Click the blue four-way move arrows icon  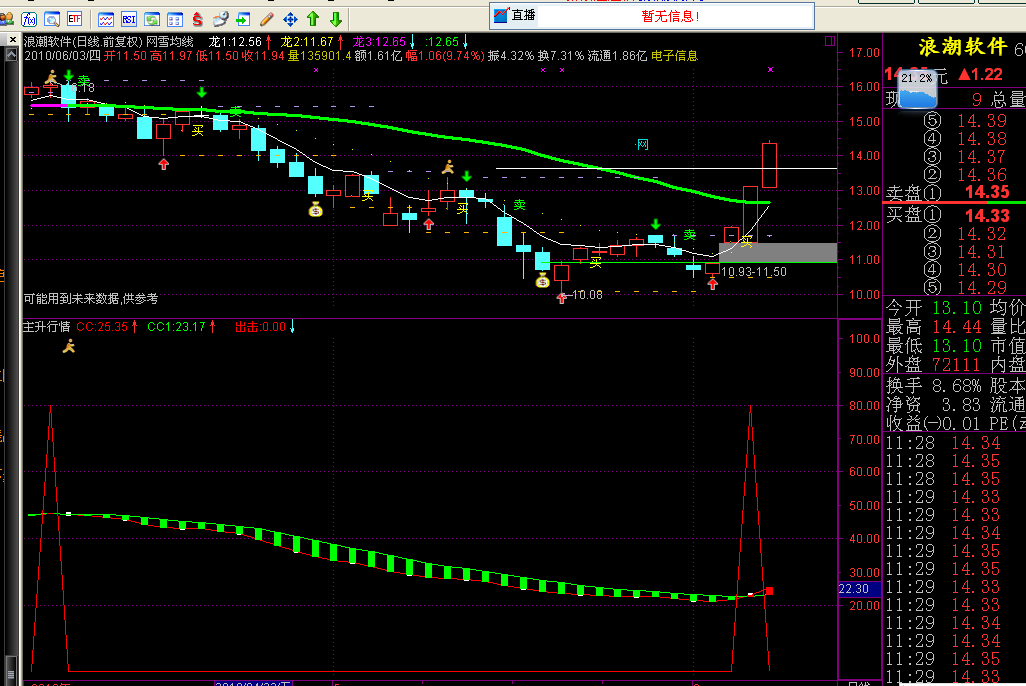coord(290,19)
